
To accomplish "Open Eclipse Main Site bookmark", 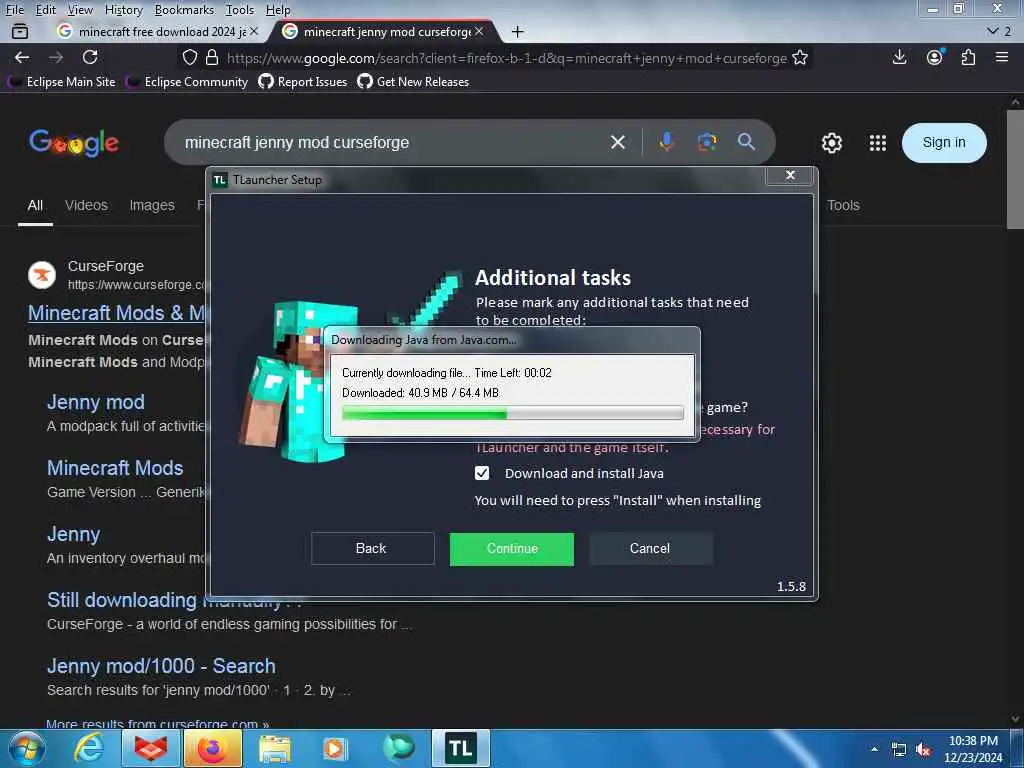I will [x=61, y=82].
